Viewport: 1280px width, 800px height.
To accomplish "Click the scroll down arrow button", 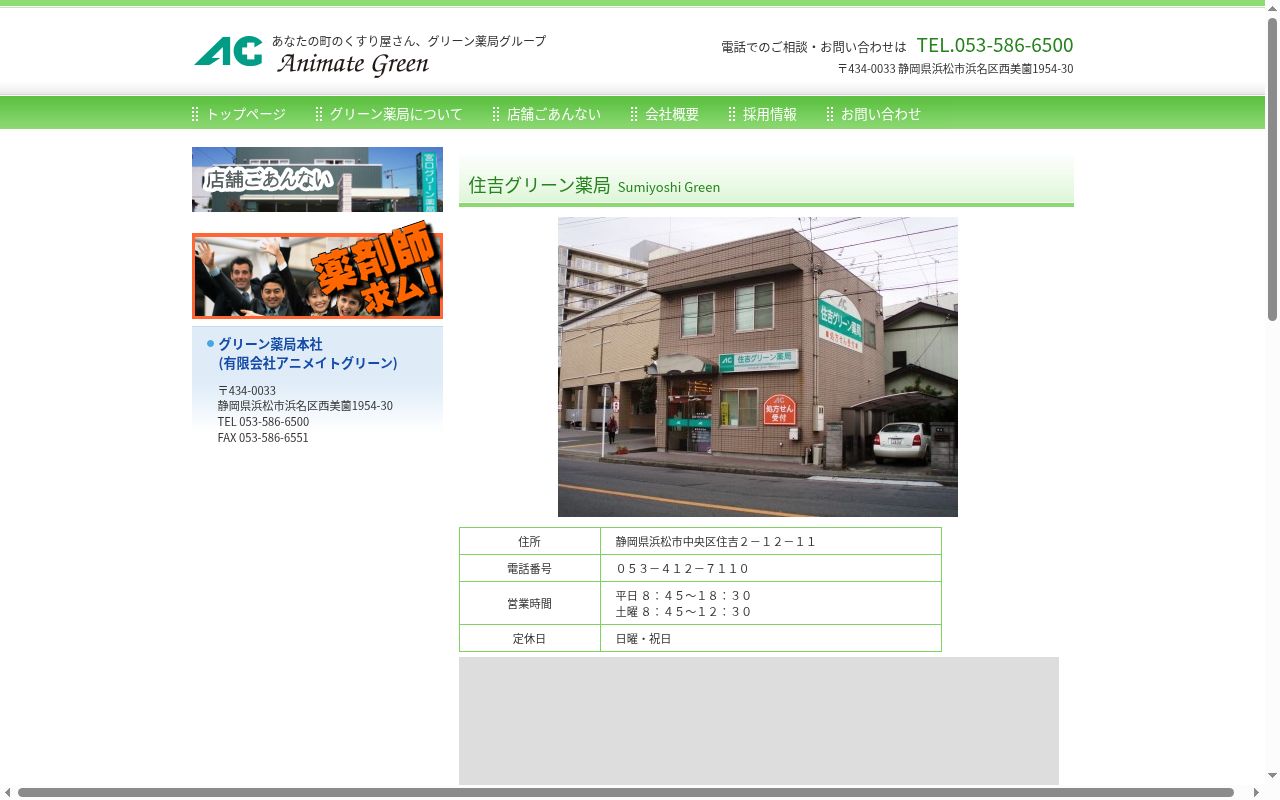I will pos(1272,775).
